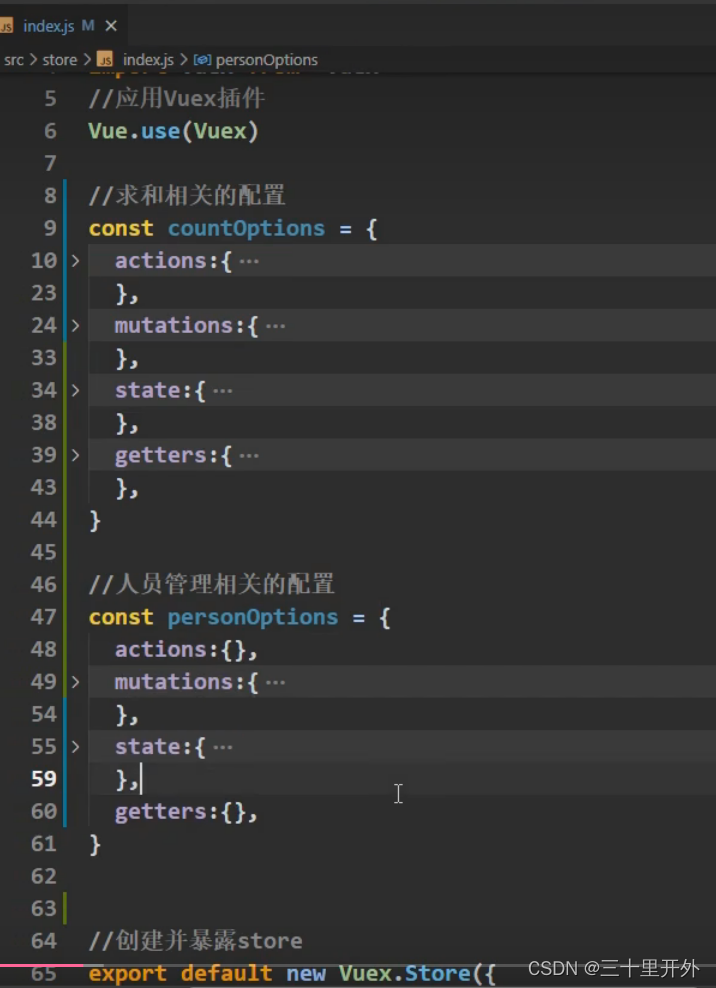Screen dimensions: 716x988
Task: Click the ellipsis after state:{ on line 55
Action: click(222, 748)
